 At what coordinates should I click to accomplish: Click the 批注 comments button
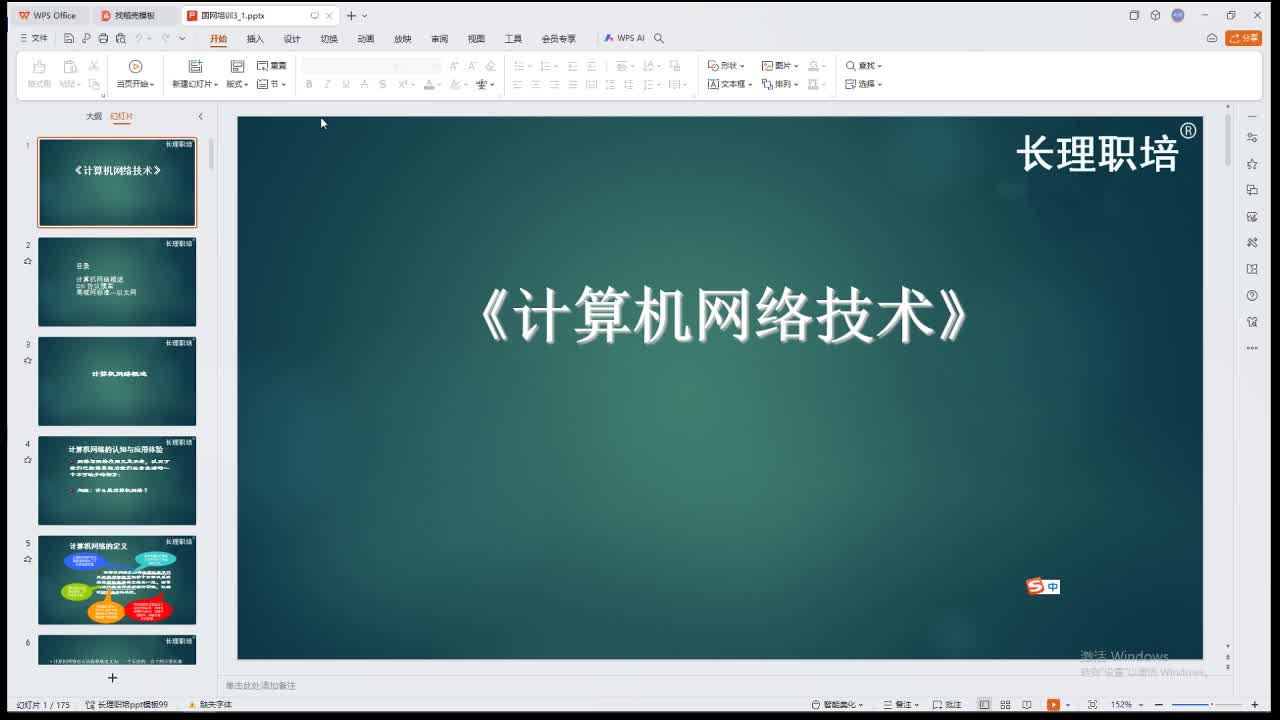coord(946,704)
